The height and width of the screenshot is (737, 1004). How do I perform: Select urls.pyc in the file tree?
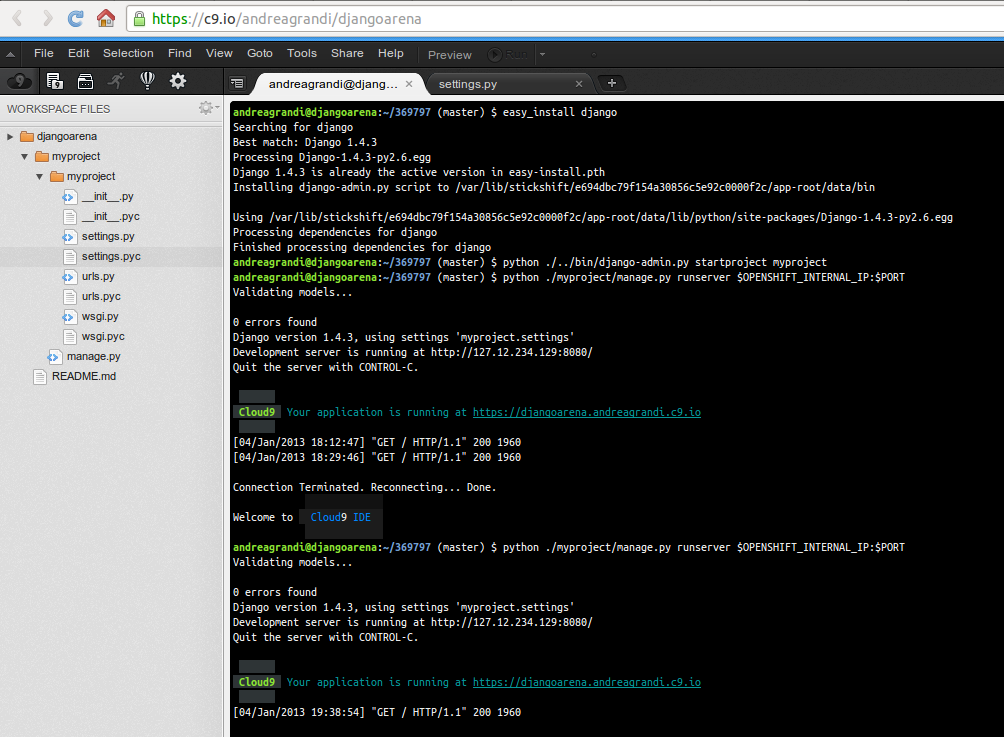tap(101, 296)
